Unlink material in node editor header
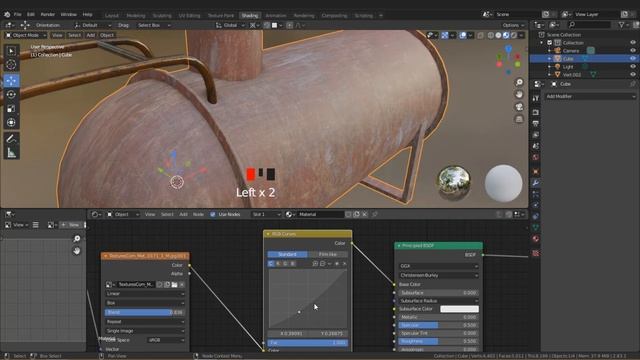This screenshot has height=360, width=640. pos(364,214)
